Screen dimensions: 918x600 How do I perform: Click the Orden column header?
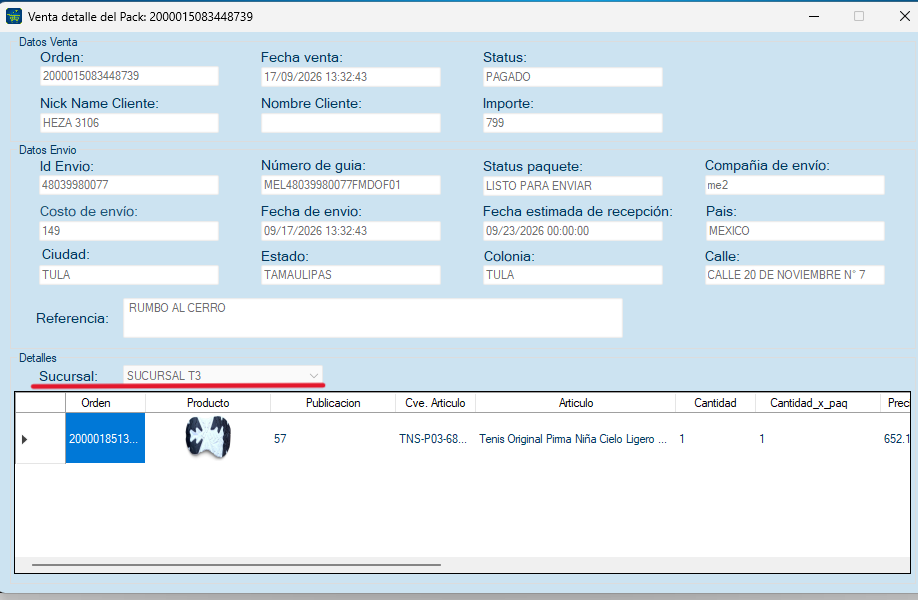point(105,403)
